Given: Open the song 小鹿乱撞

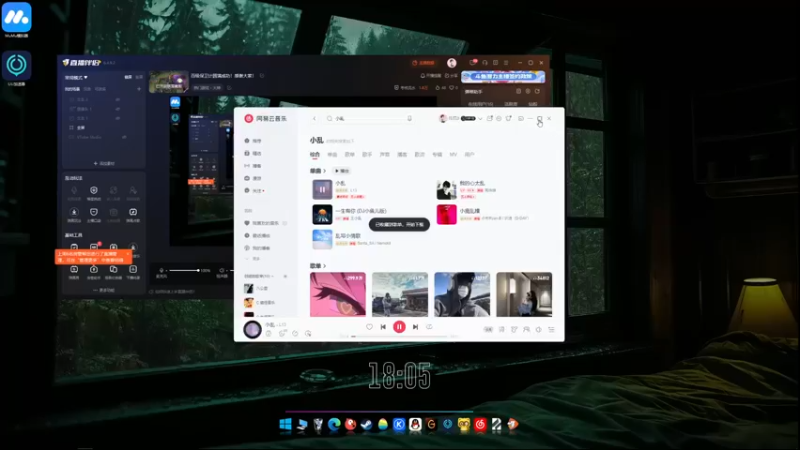Looking at the screenshot, I should 469,211.
